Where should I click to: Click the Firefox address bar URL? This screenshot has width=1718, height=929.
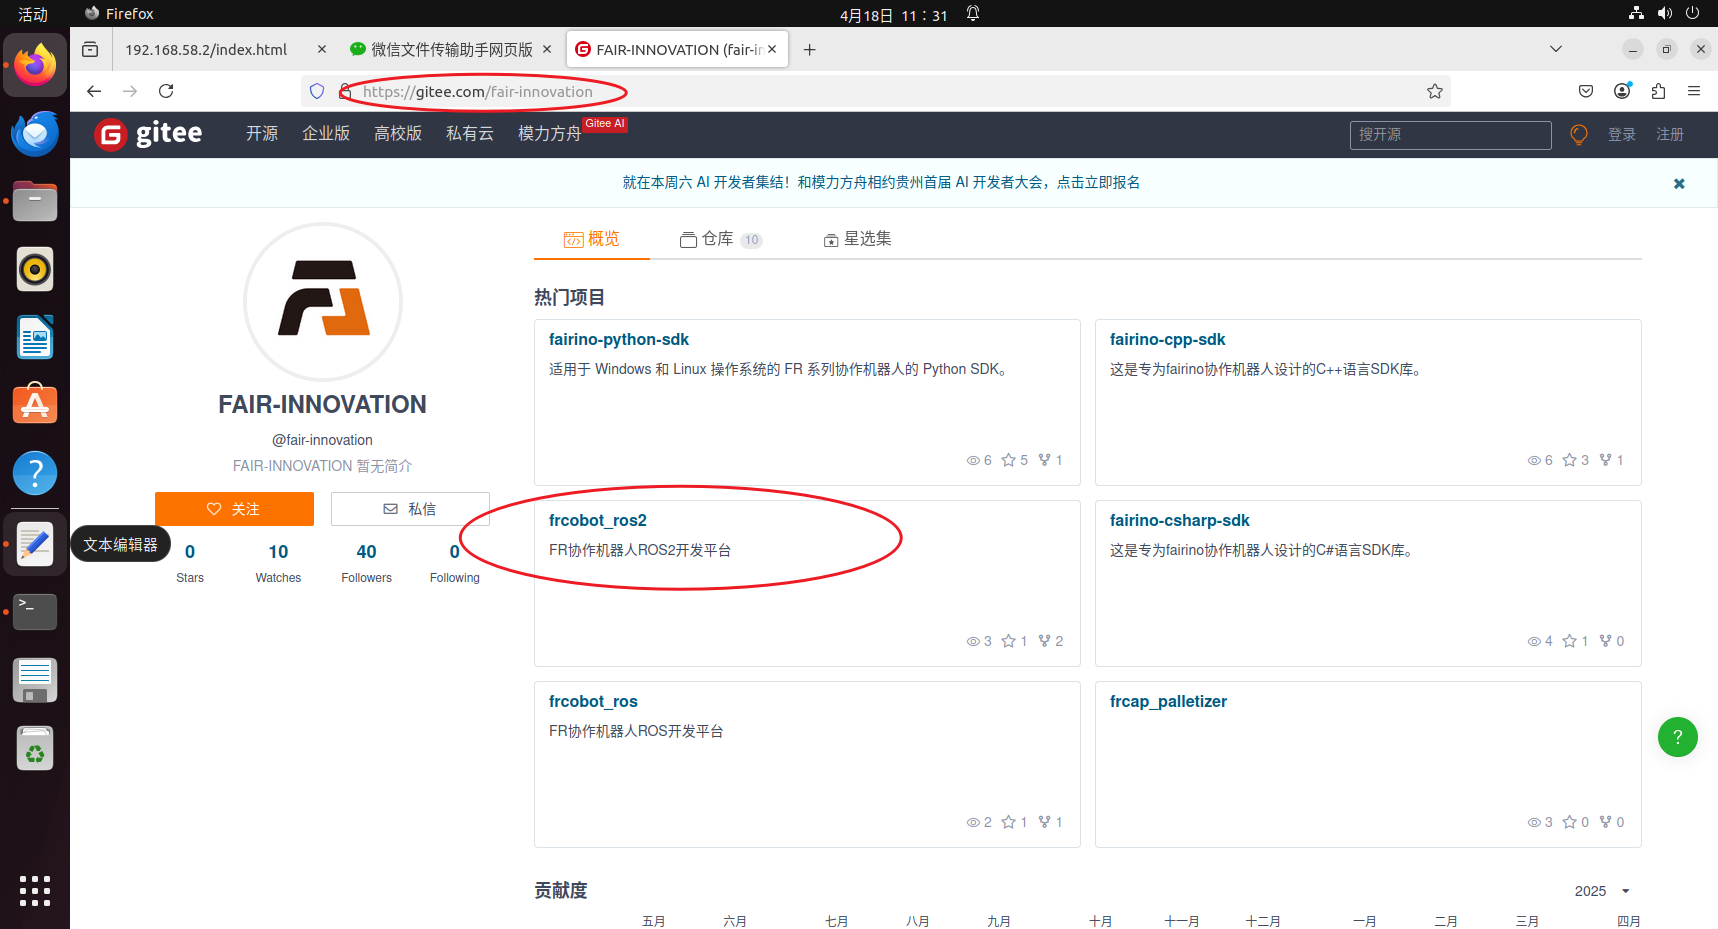pyautogui.click(x=478, y=91)
